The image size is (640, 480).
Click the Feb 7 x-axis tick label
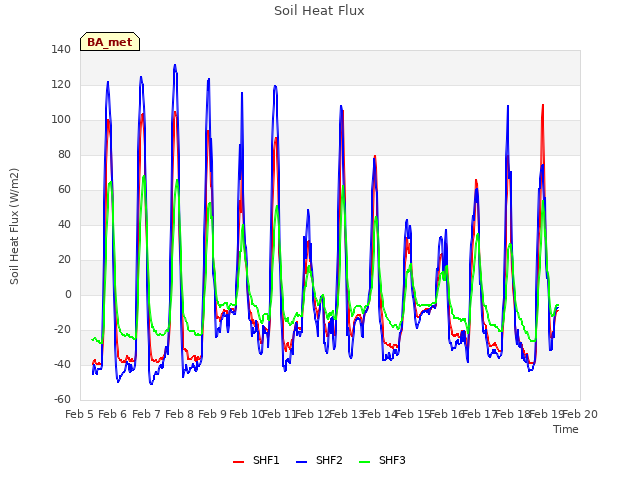click(x=146, y=414)
